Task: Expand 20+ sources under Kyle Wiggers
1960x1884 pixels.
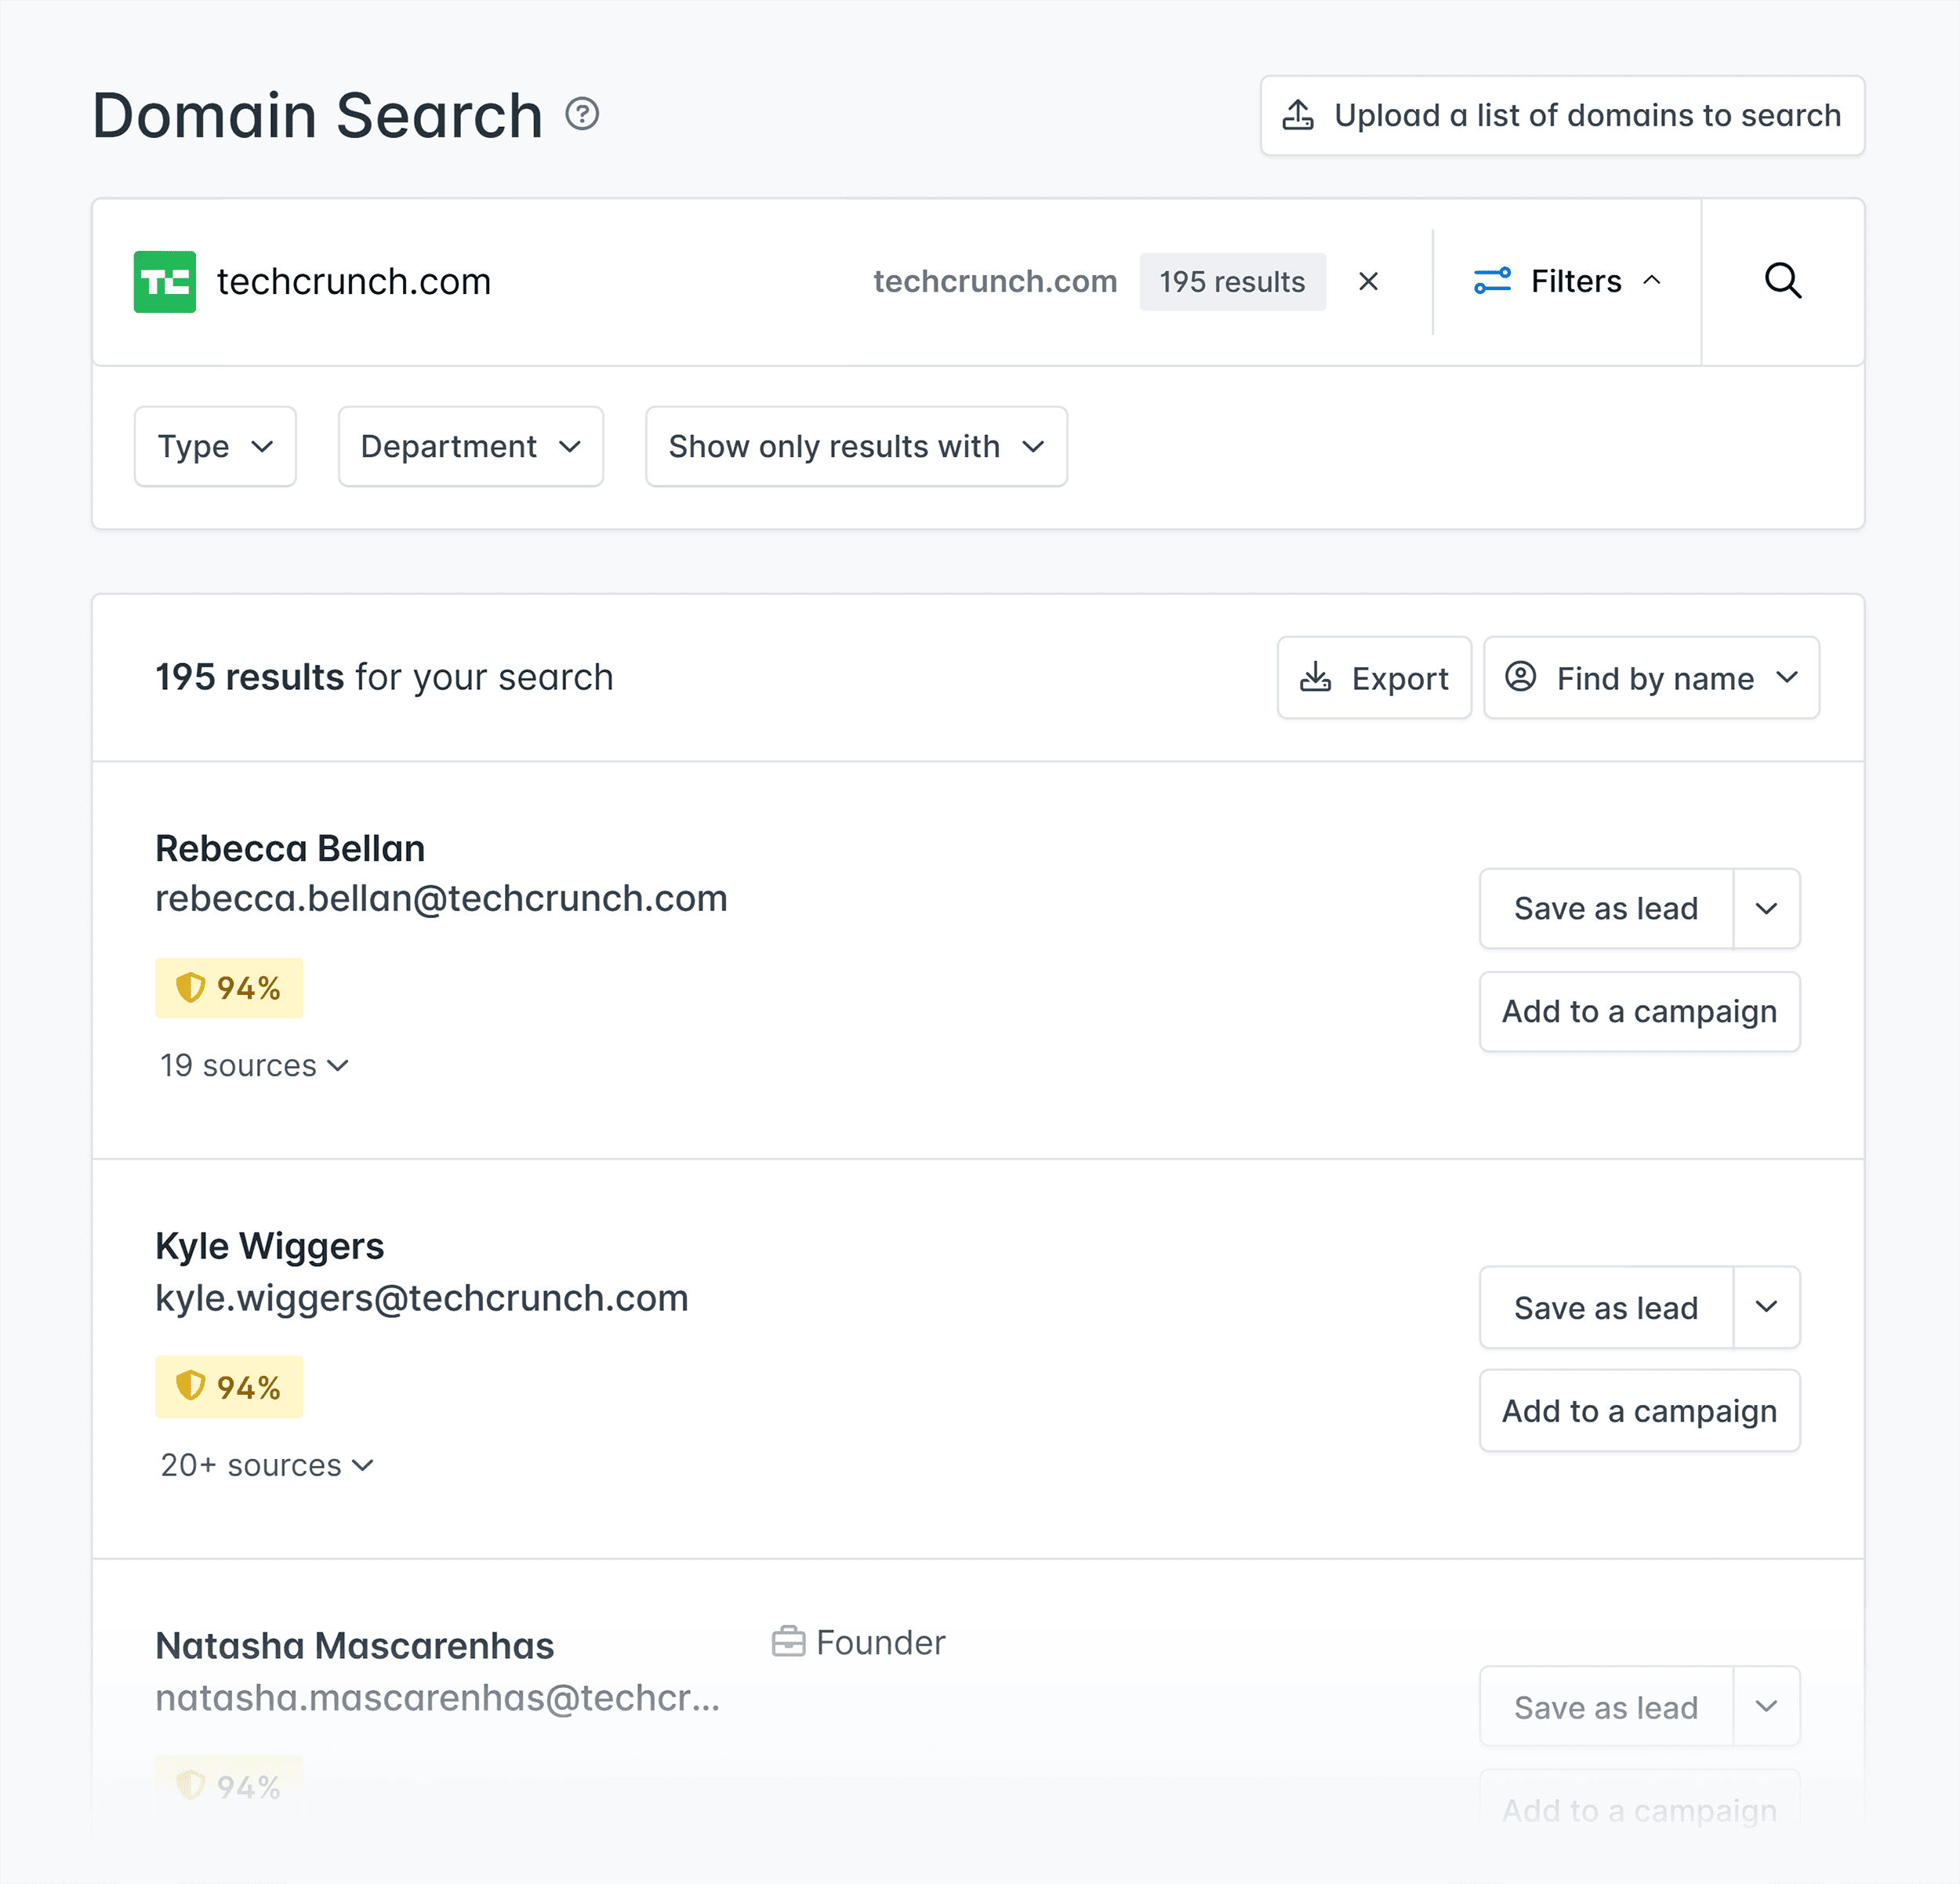Action: (266, 1465)
